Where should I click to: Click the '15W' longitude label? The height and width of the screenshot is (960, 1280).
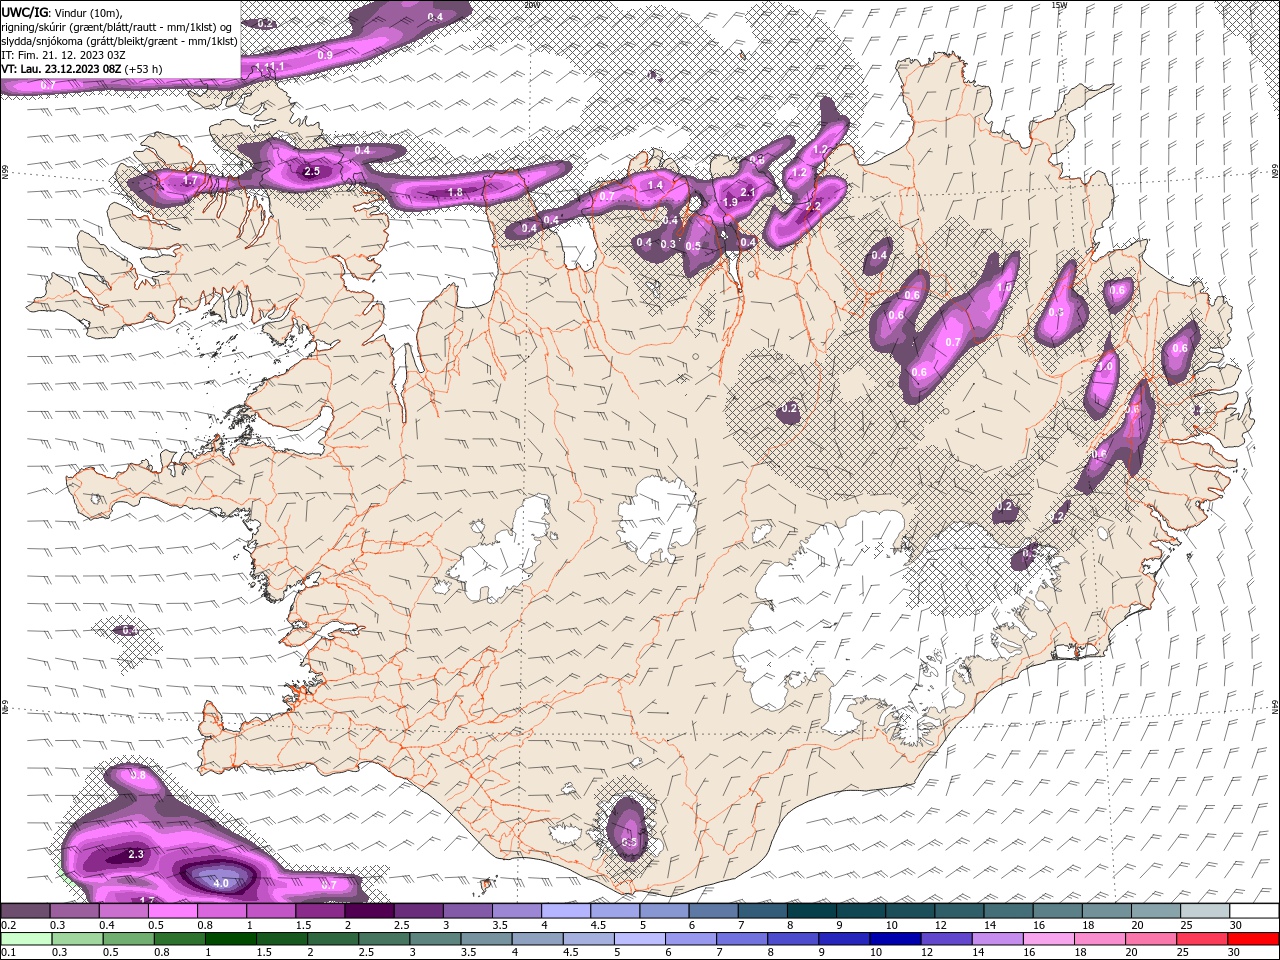tap(1059, 5)
